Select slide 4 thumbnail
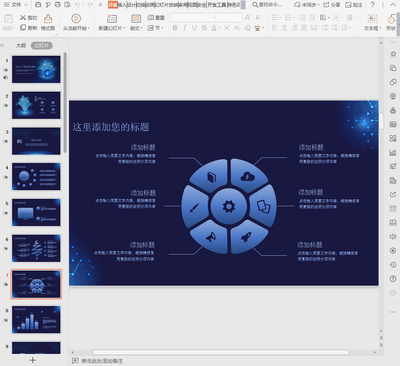 click(36, 176)
